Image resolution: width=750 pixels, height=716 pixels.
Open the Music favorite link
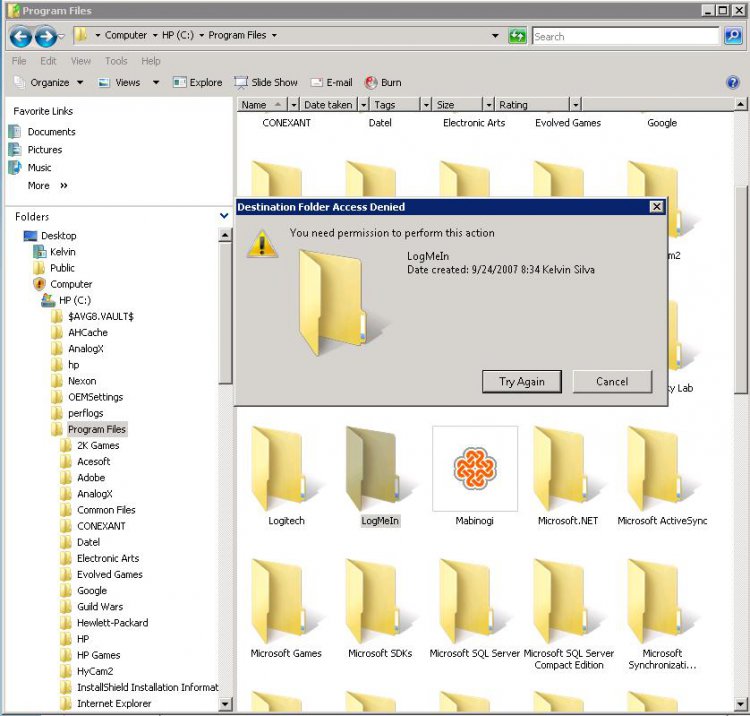pos(30,167)
